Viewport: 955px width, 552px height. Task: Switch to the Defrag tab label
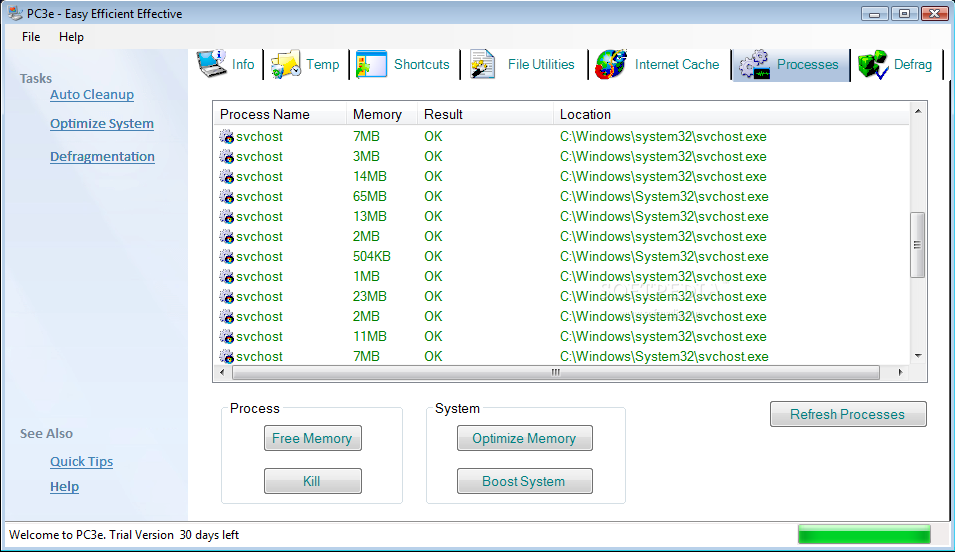point(912,65)
